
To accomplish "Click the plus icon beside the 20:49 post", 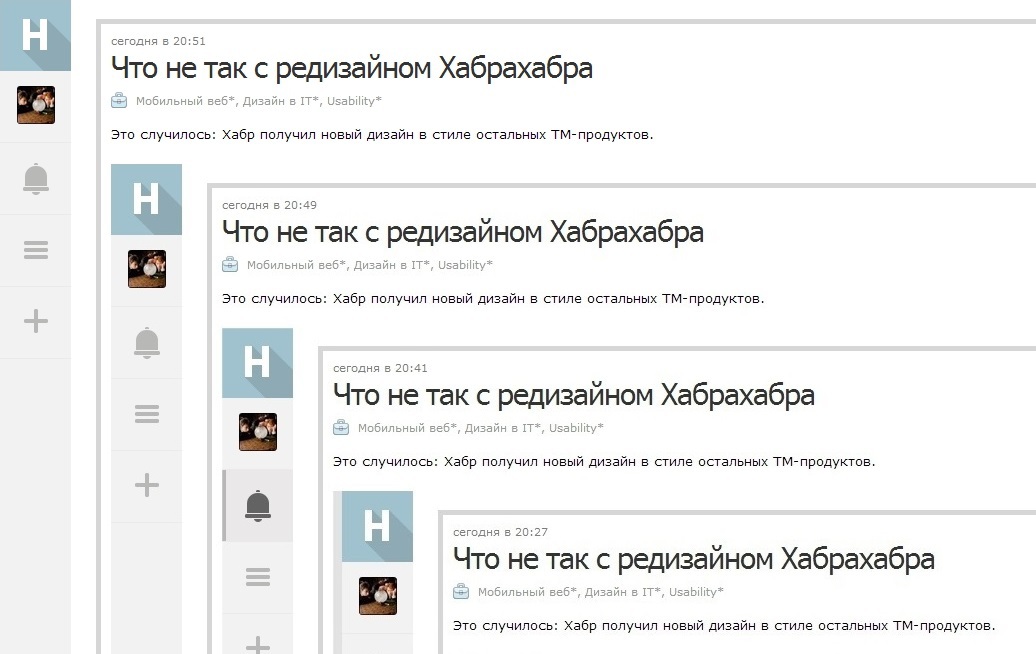I will pos(147,485).
